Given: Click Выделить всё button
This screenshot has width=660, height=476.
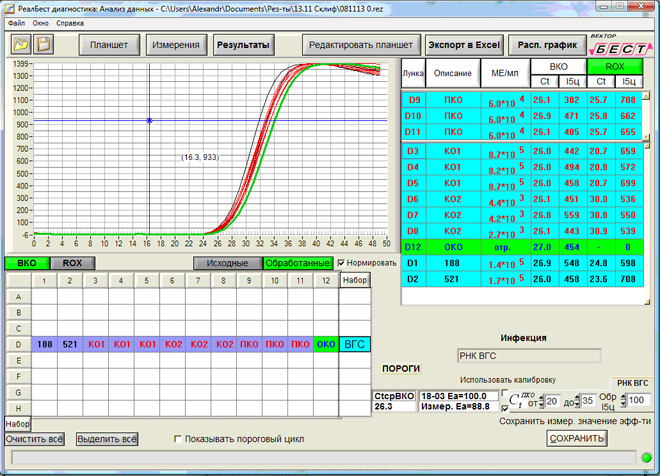Looking at the screenshot, I should pos(107,439).
